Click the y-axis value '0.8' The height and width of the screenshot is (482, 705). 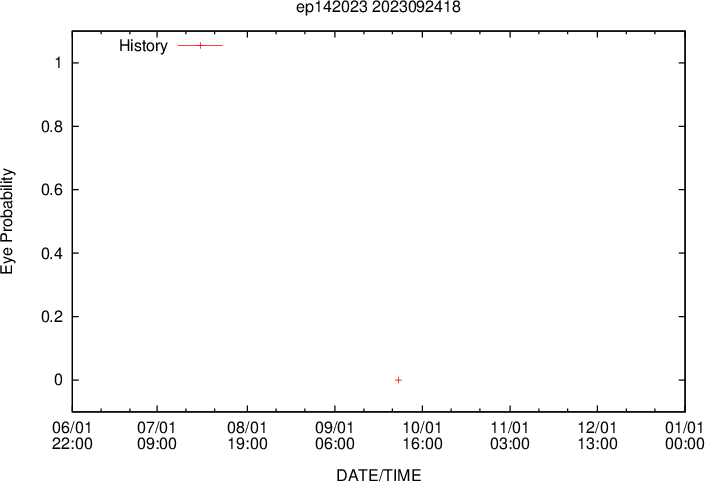point(52,126)
